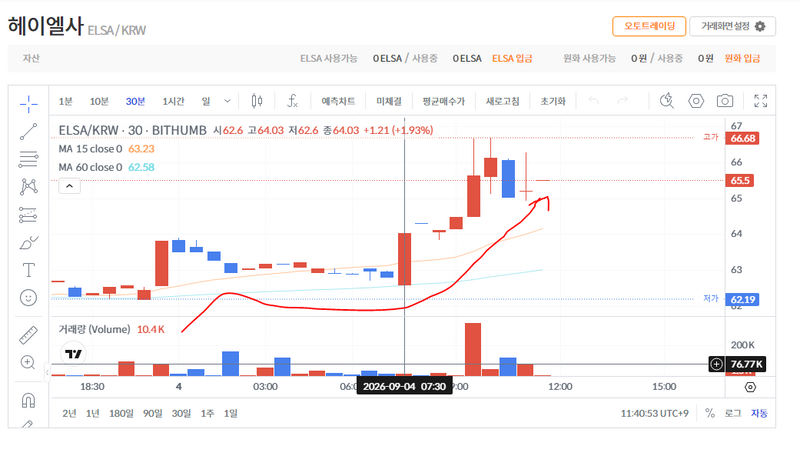Set chart range to 1주
Viewport: 800px width, 460px height.
coord(207,413)
